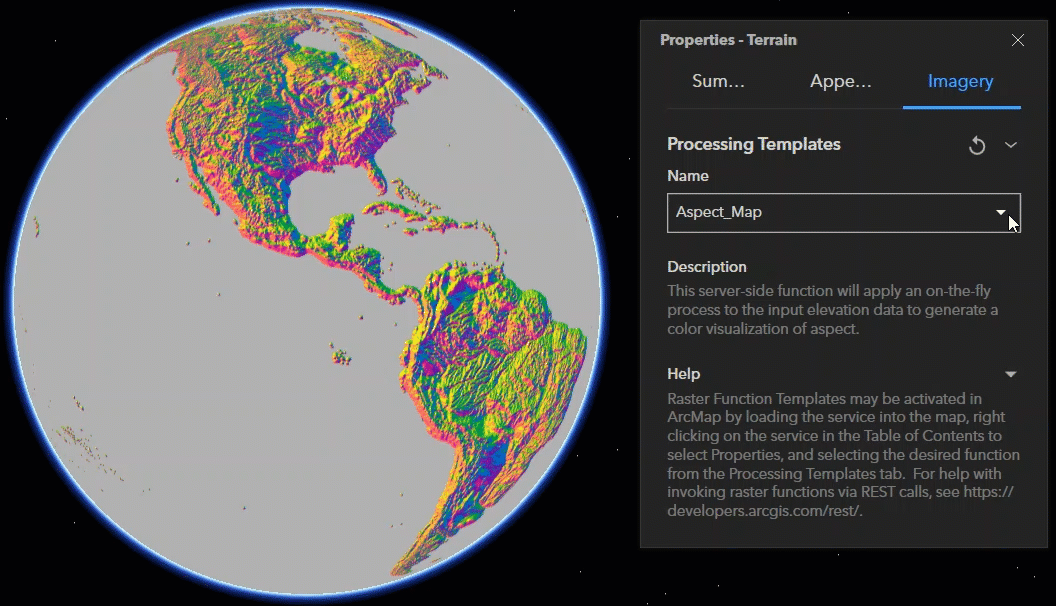Reset Processing Templates to default
This screenshot has height=606, width=1056.
point(977,145)
